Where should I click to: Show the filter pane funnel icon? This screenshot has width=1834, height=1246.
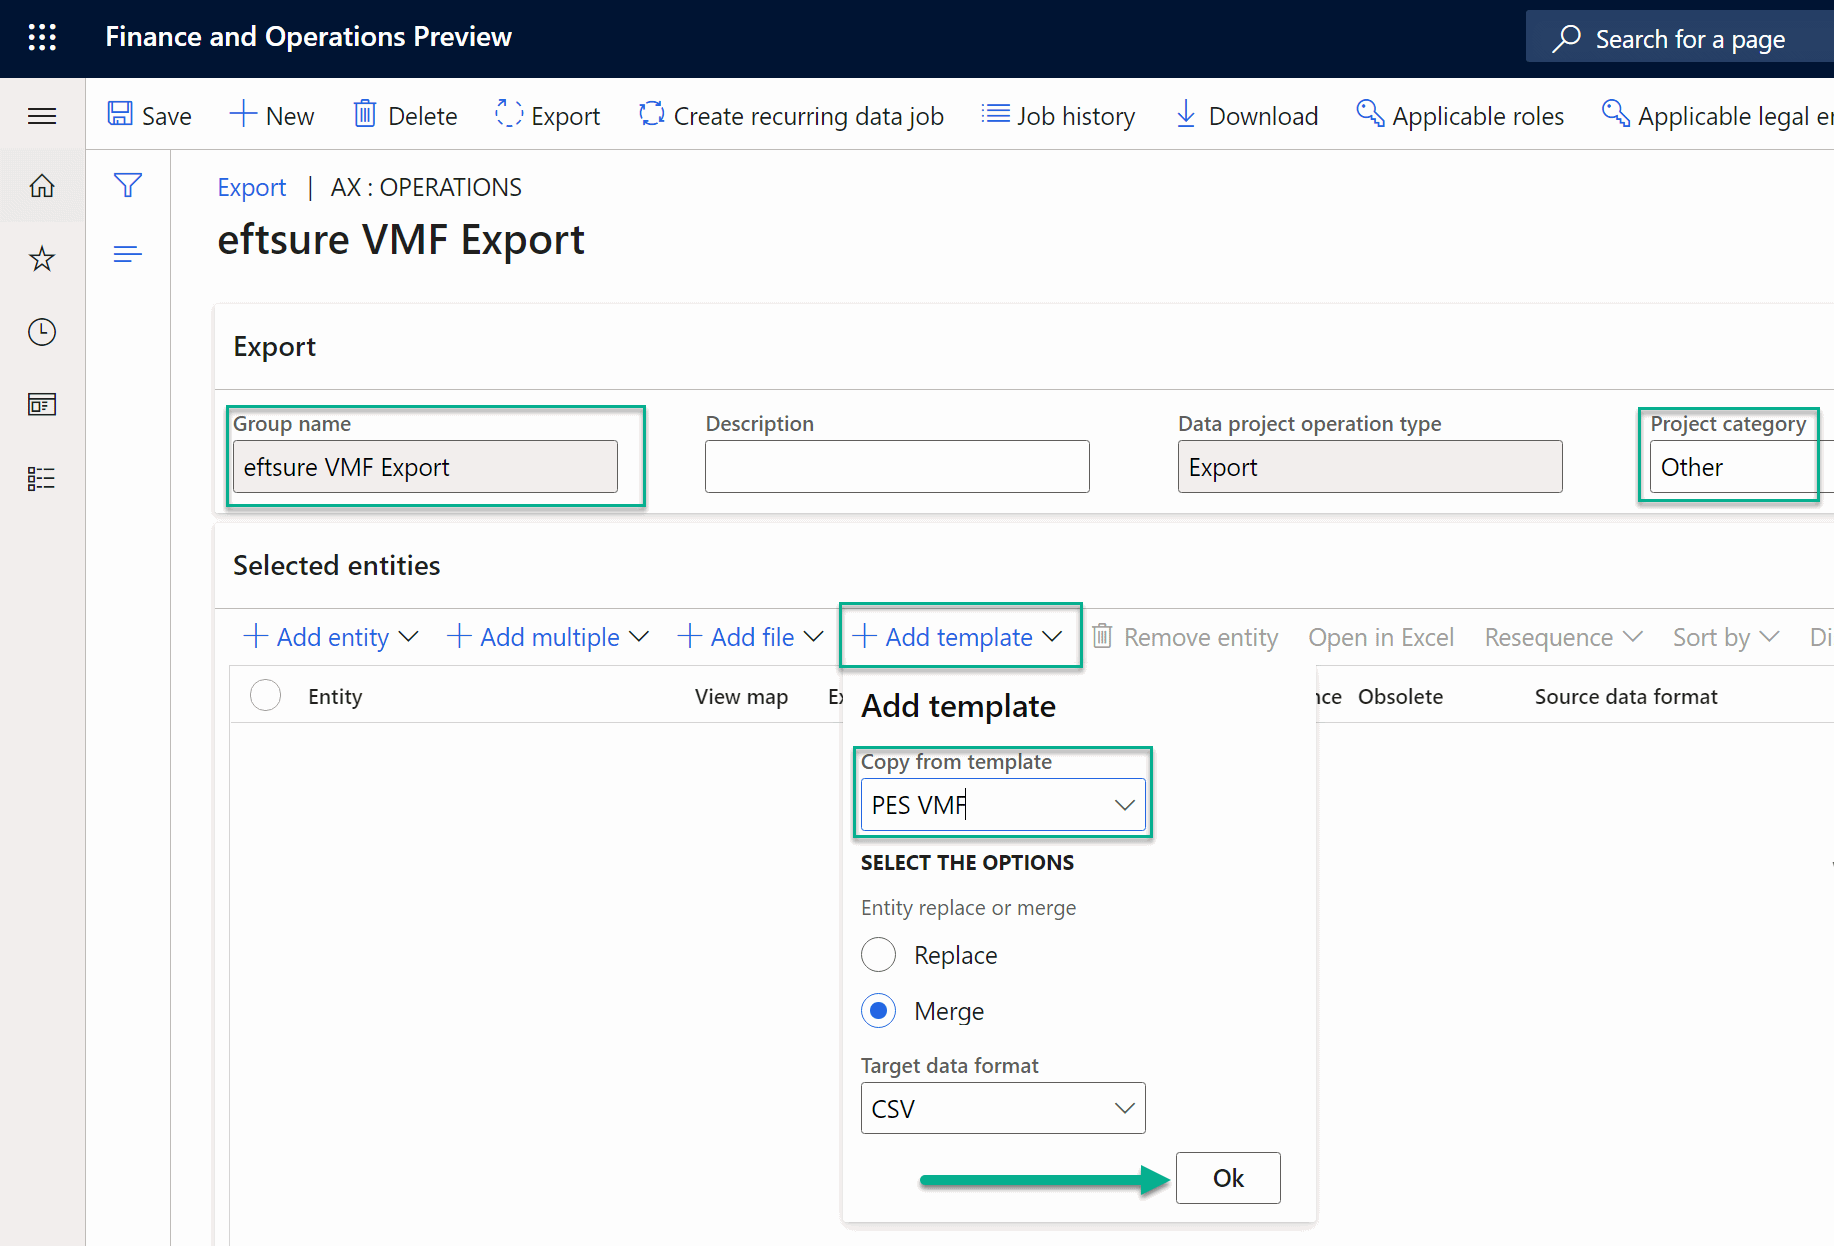[x=128, y=185]
